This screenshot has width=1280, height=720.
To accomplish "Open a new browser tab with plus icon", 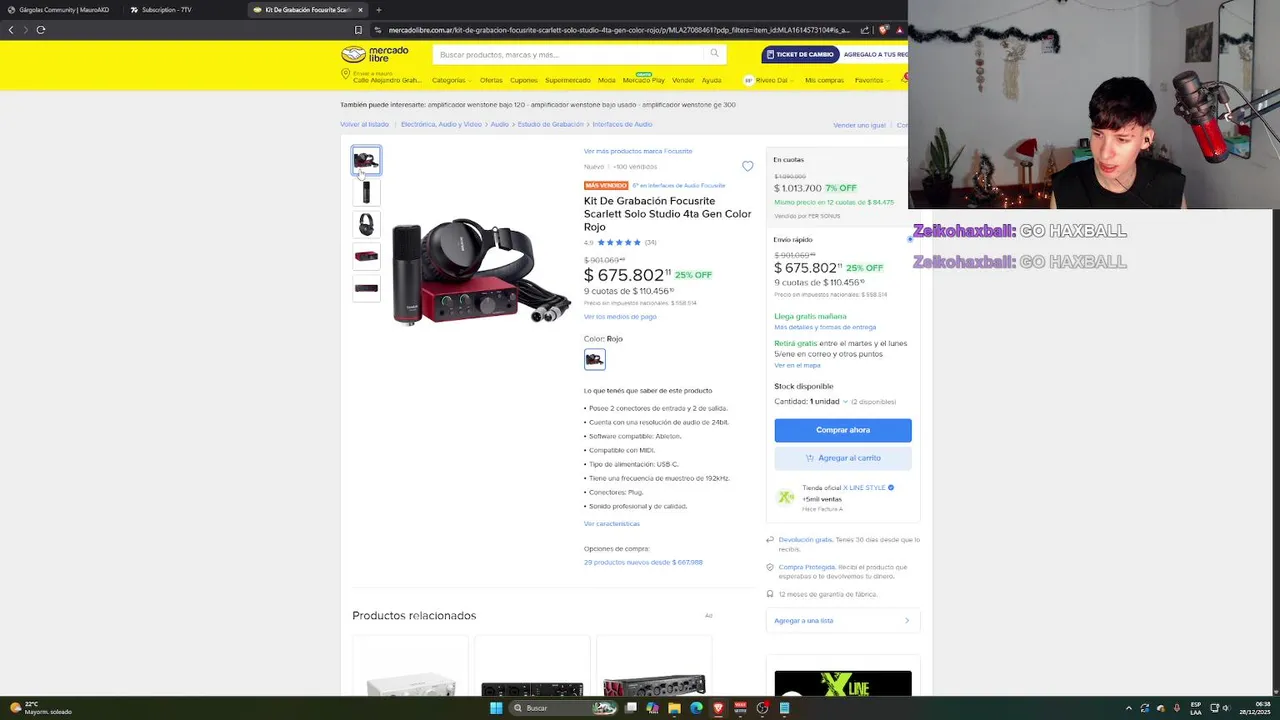I will pos(378,10).
